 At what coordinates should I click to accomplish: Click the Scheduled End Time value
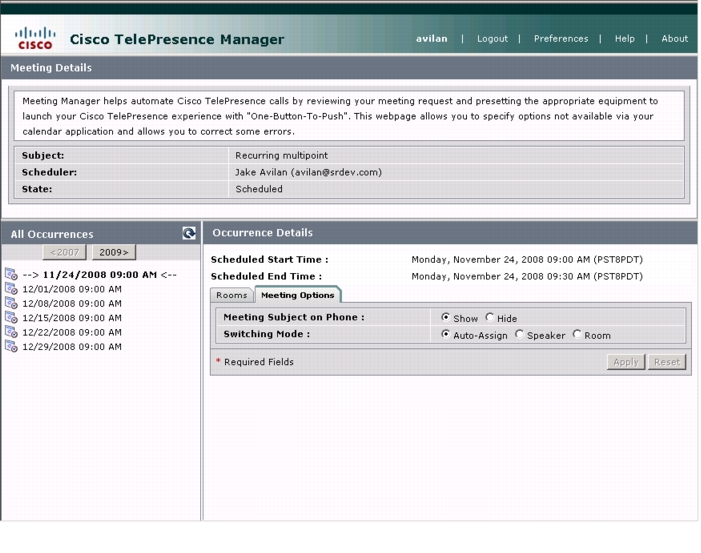tap(527, 277)
